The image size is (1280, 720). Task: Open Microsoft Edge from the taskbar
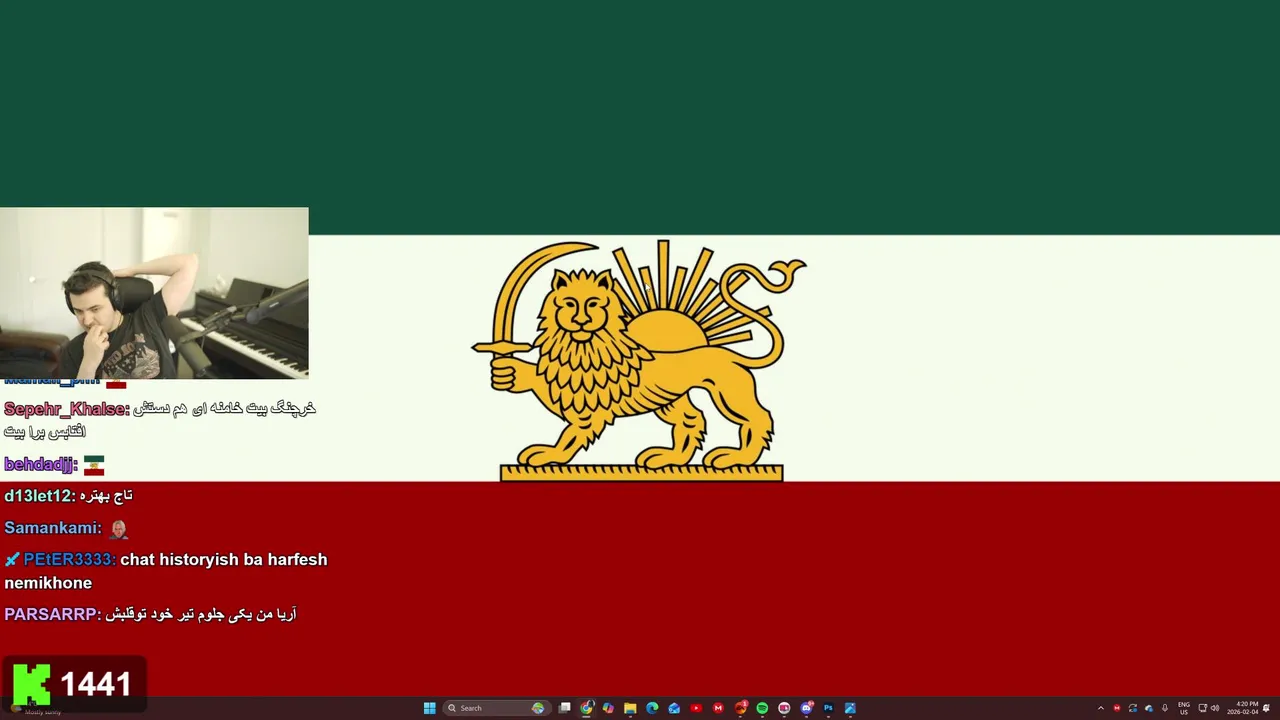[652, 708]
